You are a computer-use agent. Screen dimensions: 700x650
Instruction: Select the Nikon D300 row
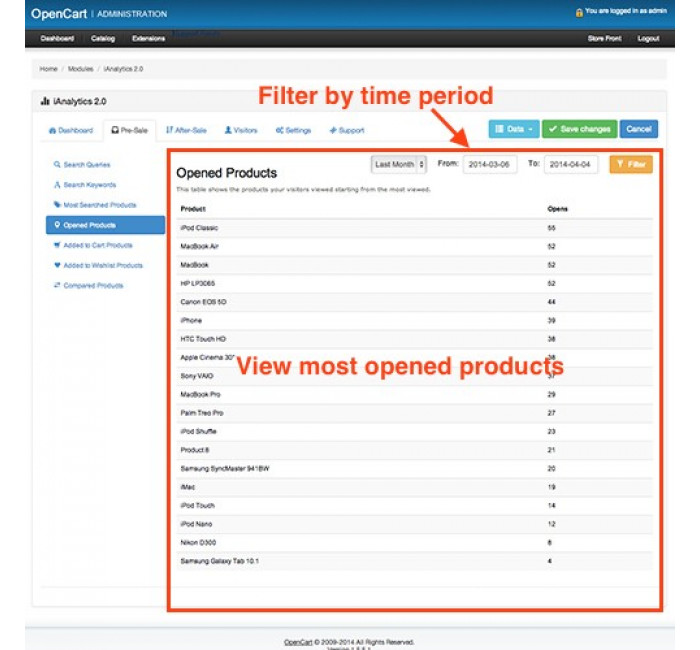(x=414, y=543)
